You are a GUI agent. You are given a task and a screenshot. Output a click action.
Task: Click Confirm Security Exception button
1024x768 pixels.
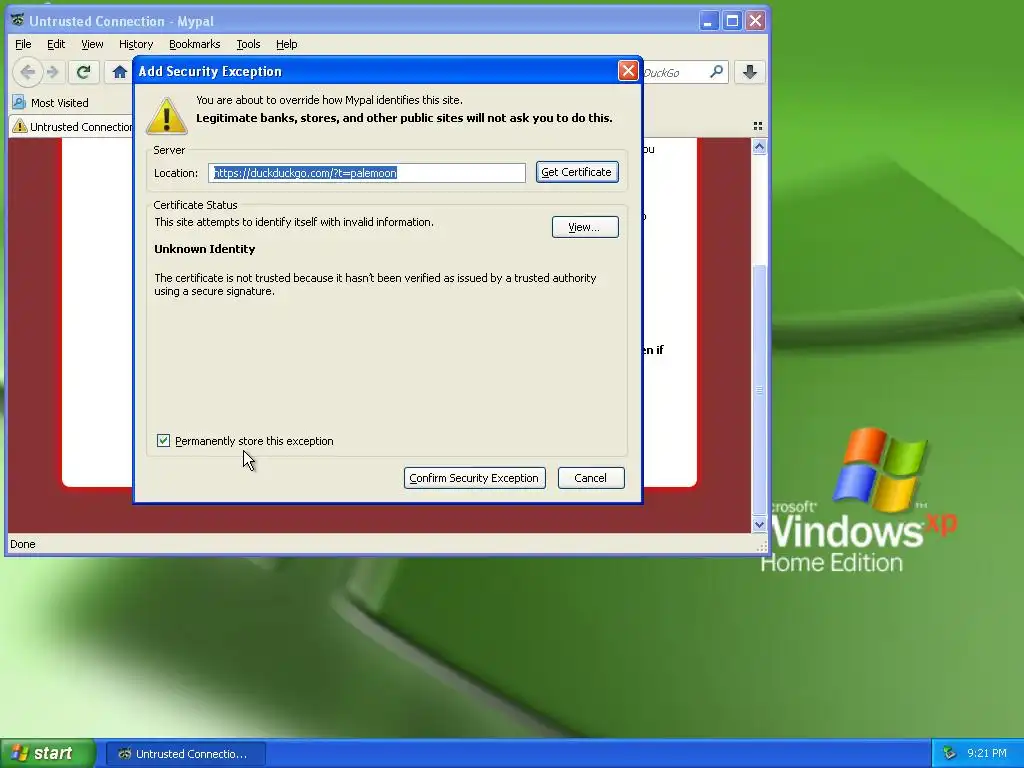[x=475, y=478]
